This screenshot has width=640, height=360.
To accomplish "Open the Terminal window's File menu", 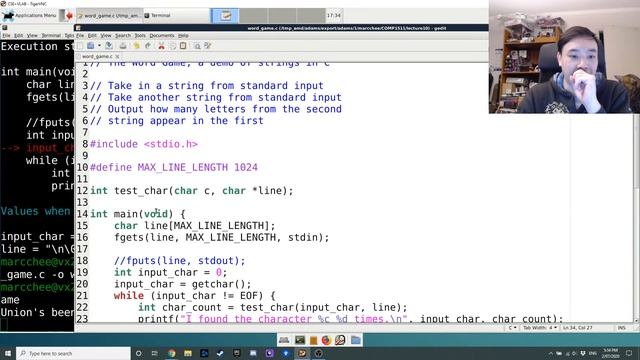I will [6, 36].
